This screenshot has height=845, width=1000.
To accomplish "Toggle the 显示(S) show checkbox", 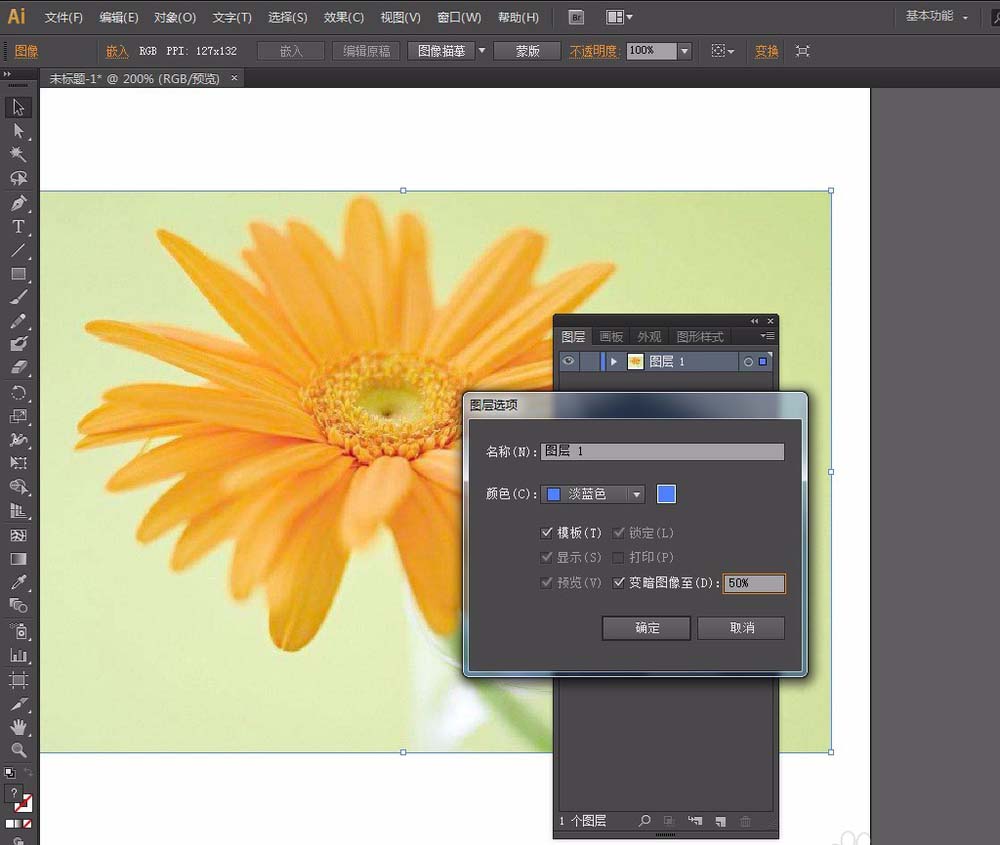I will (546, 557).
